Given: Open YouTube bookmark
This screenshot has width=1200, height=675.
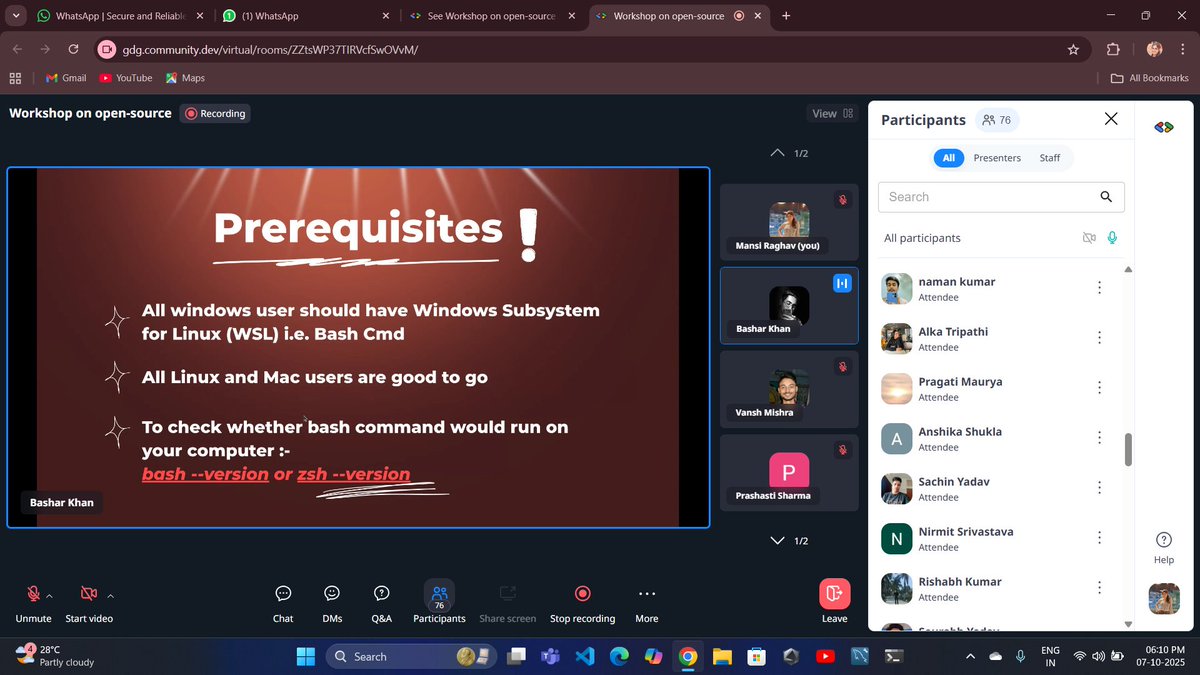Looking at the screenshot, I should pos(126,78).
